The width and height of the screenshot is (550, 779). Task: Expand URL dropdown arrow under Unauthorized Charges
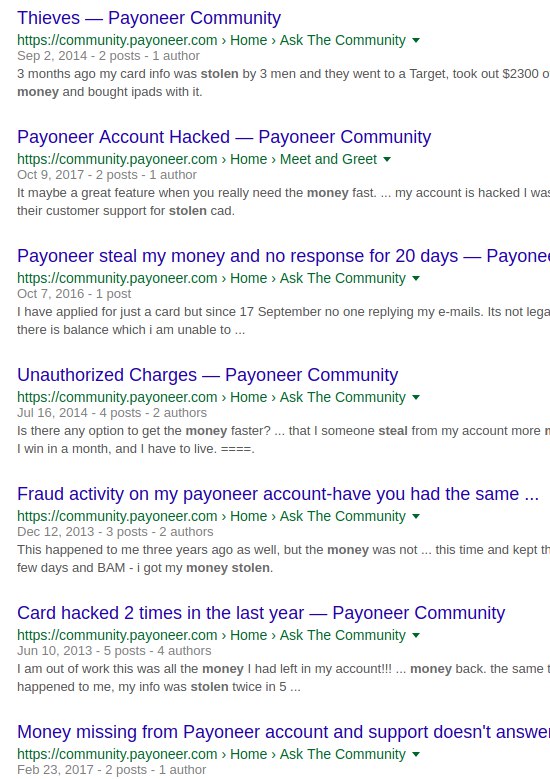pos(416,397)
